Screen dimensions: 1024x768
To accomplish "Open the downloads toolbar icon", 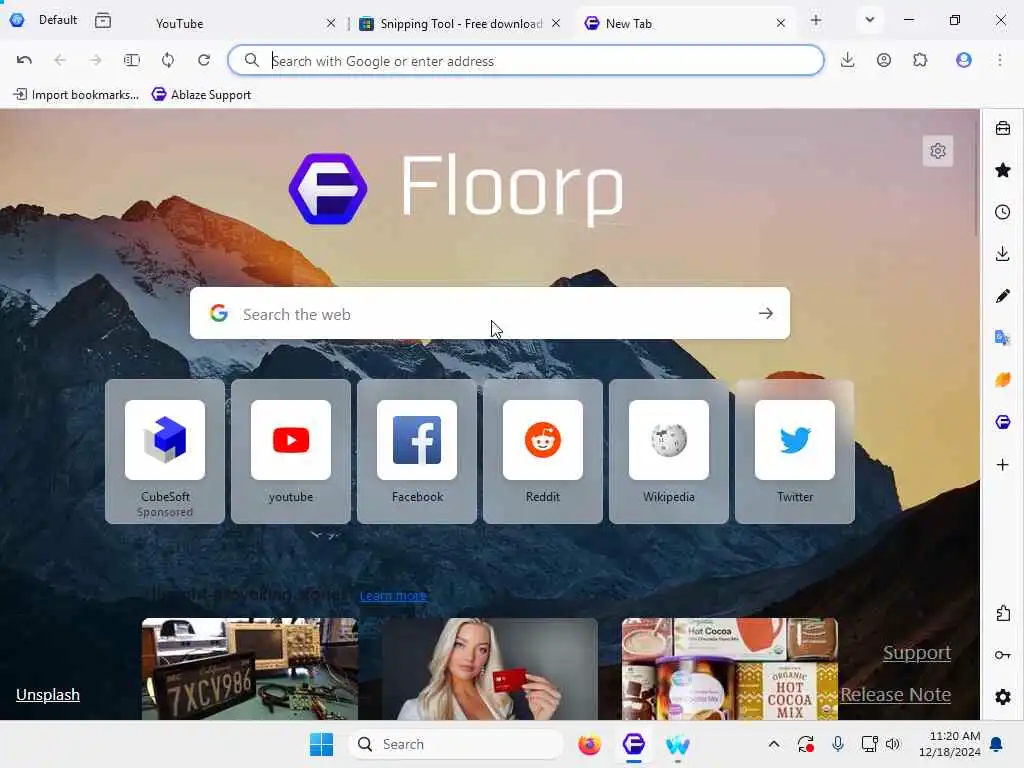I will [848, 60].
